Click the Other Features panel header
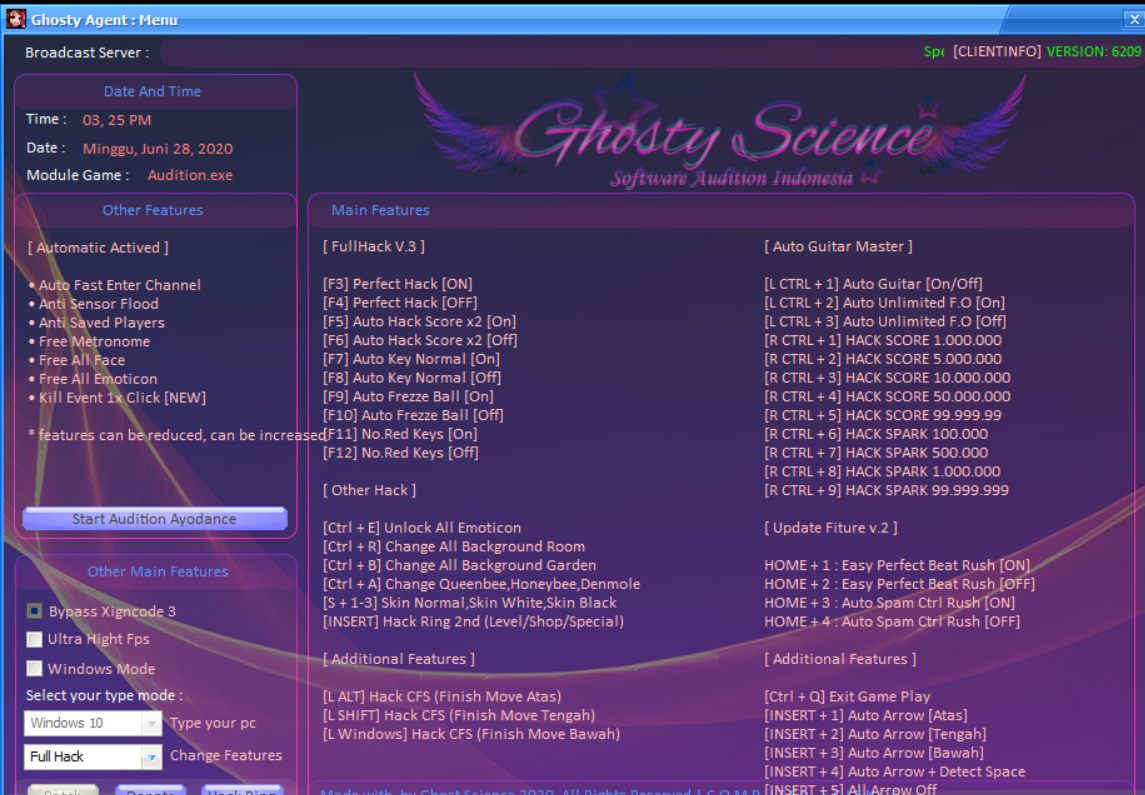 point(153,210)
